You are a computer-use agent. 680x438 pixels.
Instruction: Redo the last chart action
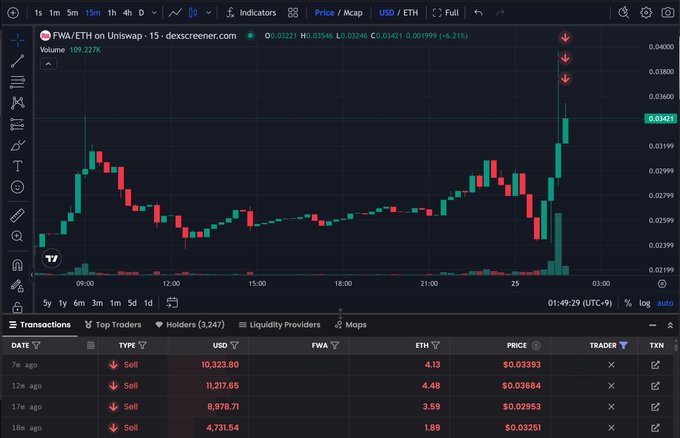pyautogui.click(x=500, y=13)
